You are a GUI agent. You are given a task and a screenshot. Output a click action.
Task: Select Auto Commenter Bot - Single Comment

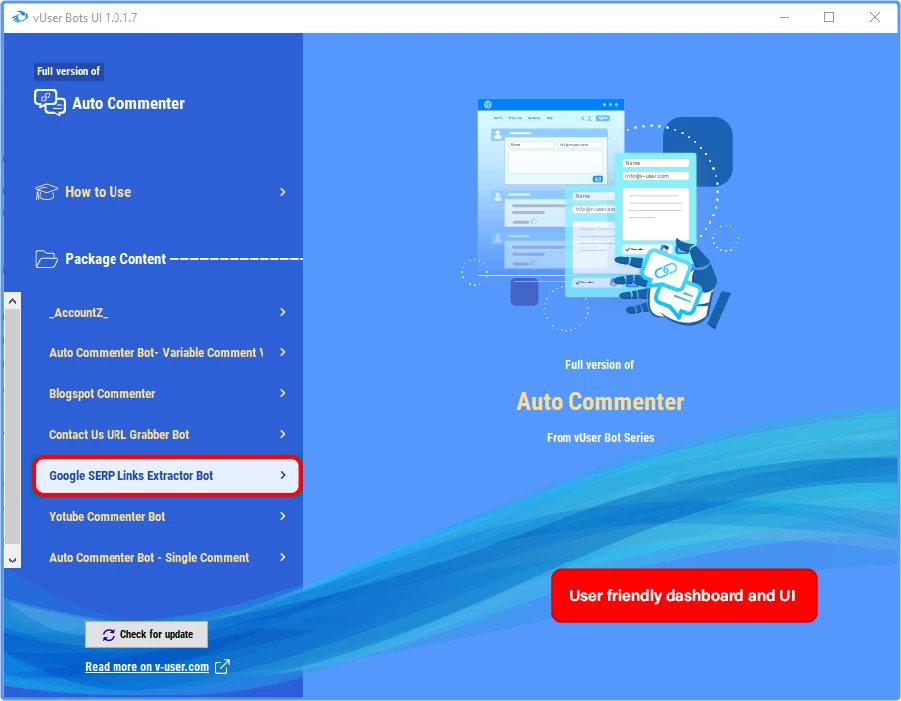pyautogui.click(x=167, y=557)
